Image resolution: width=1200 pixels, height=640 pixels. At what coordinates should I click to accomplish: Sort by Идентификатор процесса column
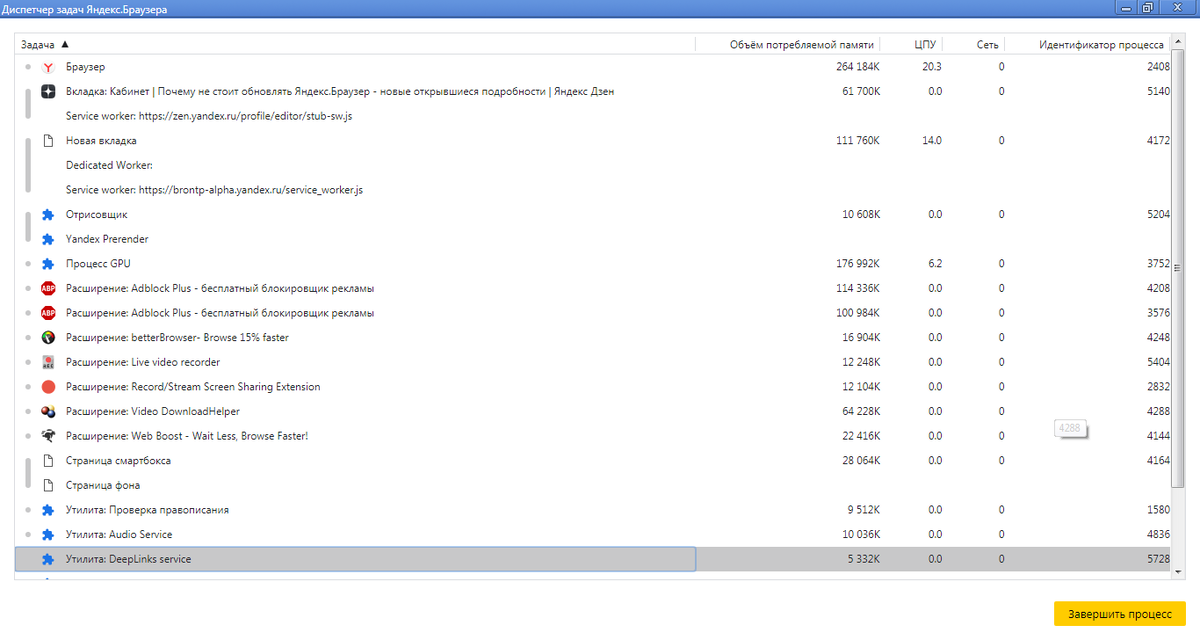(x=1100, y=45)
